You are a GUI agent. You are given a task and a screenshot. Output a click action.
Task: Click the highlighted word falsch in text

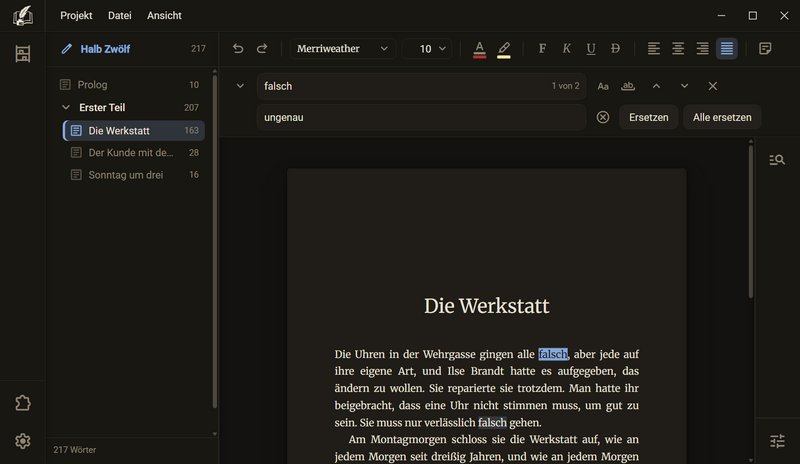[553, 354]
